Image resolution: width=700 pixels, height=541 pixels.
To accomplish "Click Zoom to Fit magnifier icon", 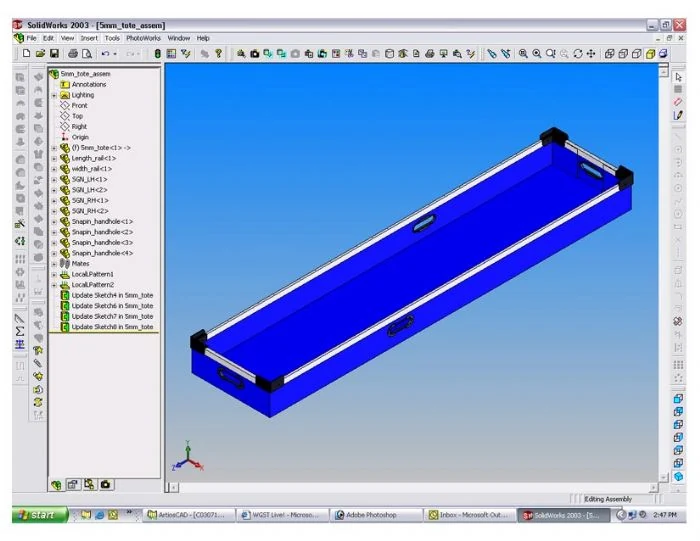I will [x=523, y=54].
